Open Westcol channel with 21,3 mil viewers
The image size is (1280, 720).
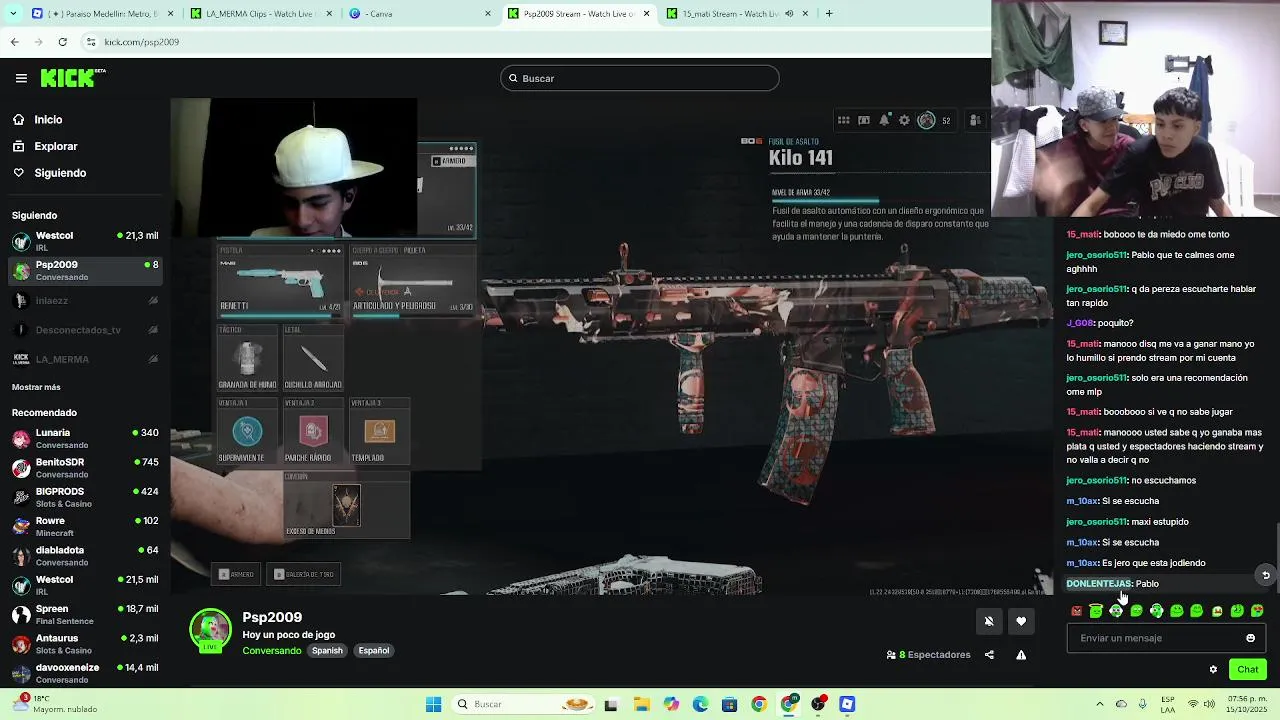pos(85,241)
